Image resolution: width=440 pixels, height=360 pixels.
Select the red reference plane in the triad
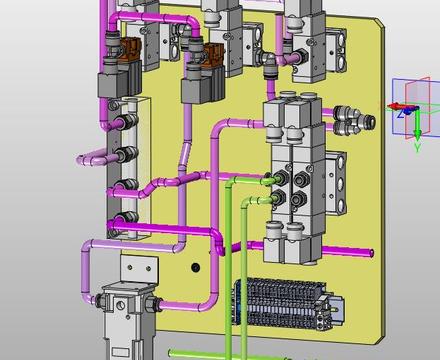[x=418, y=108]
